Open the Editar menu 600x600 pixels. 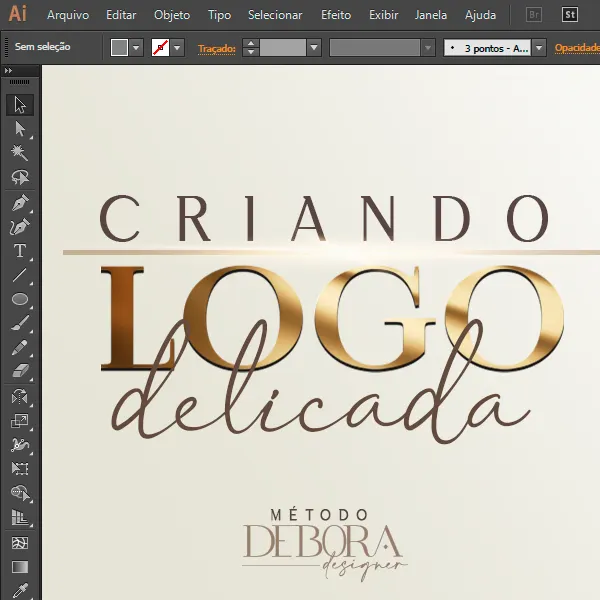pyautogui.click(x=121, y=15)
